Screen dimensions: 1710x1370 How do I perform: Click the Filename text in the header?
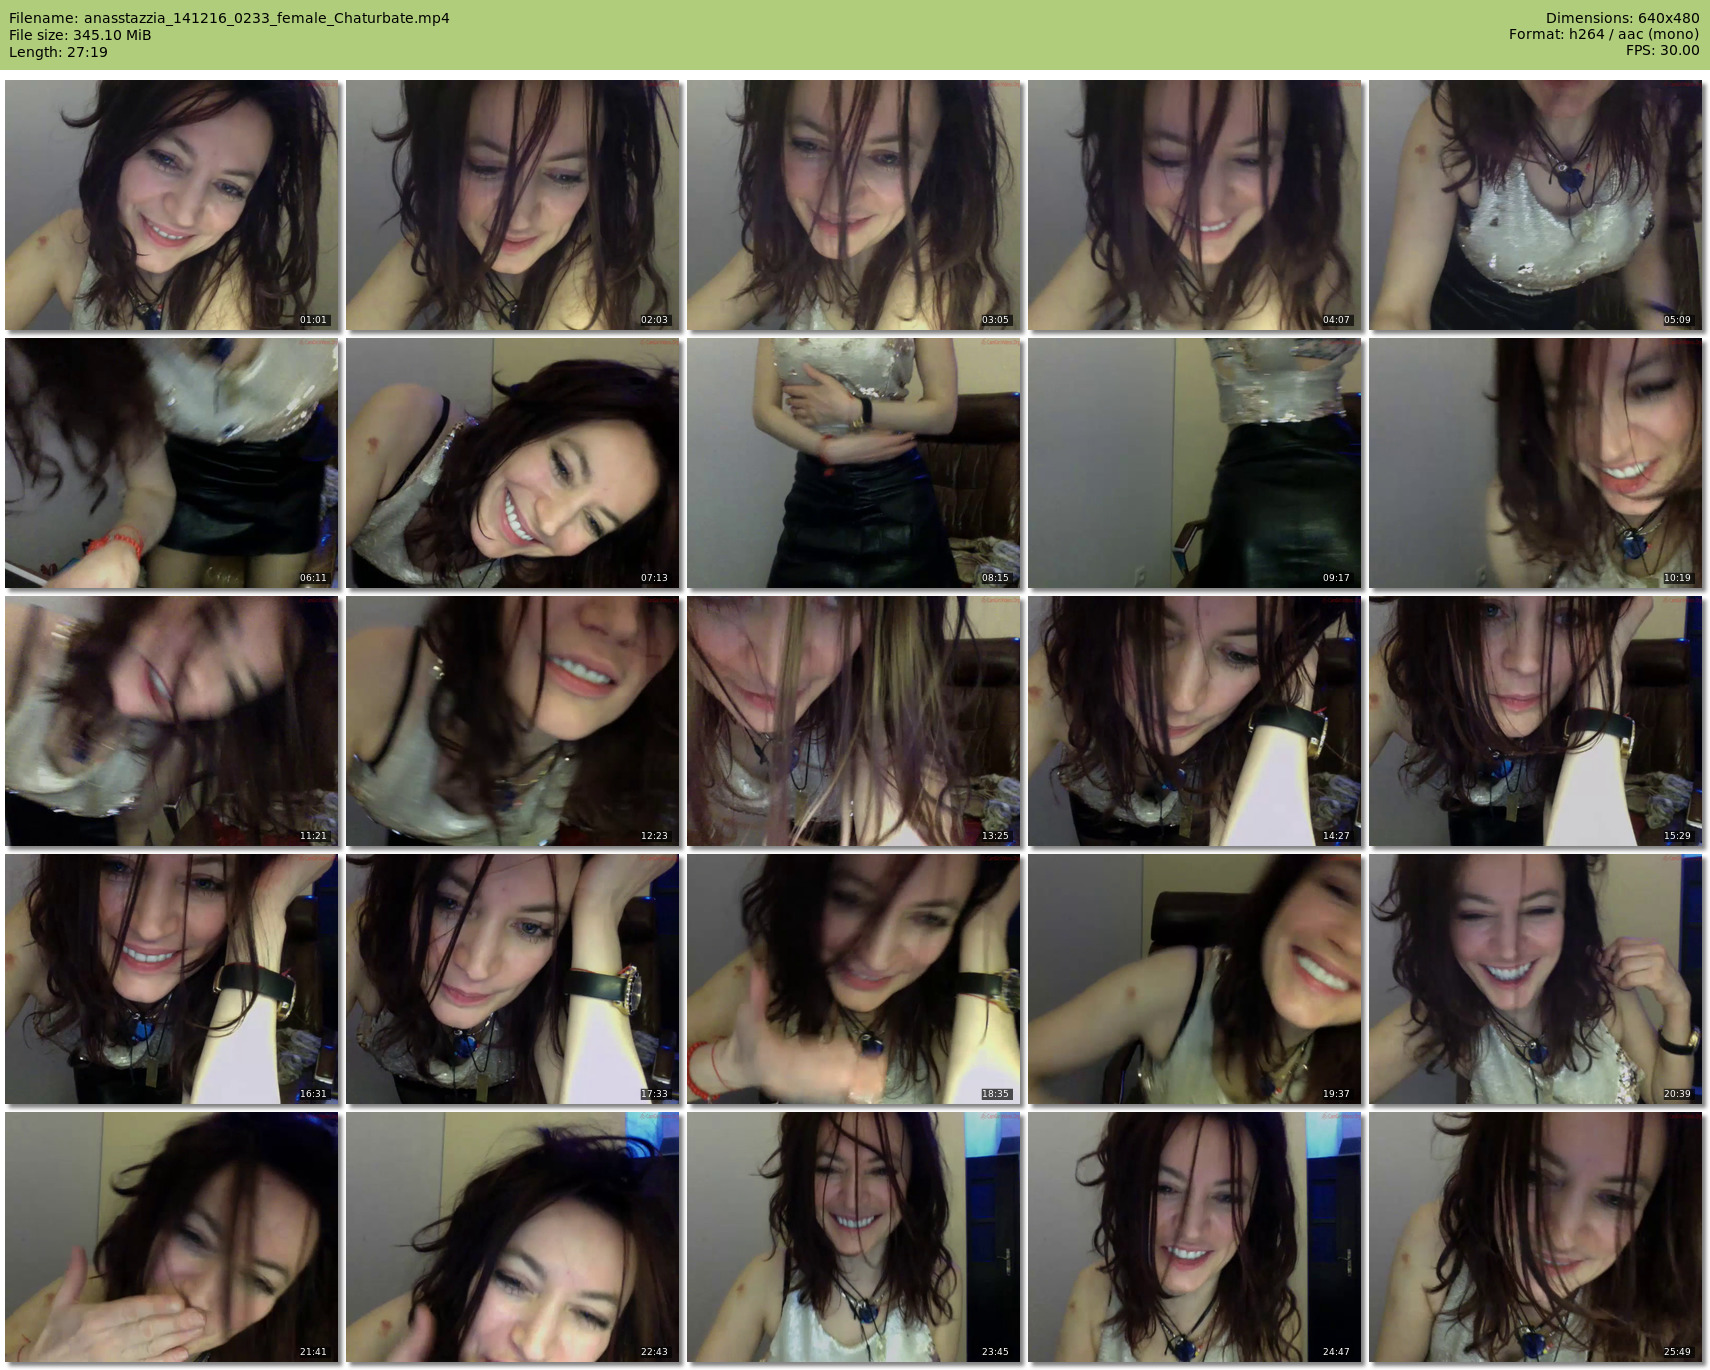pyautogui.click(x=229, y=18)
